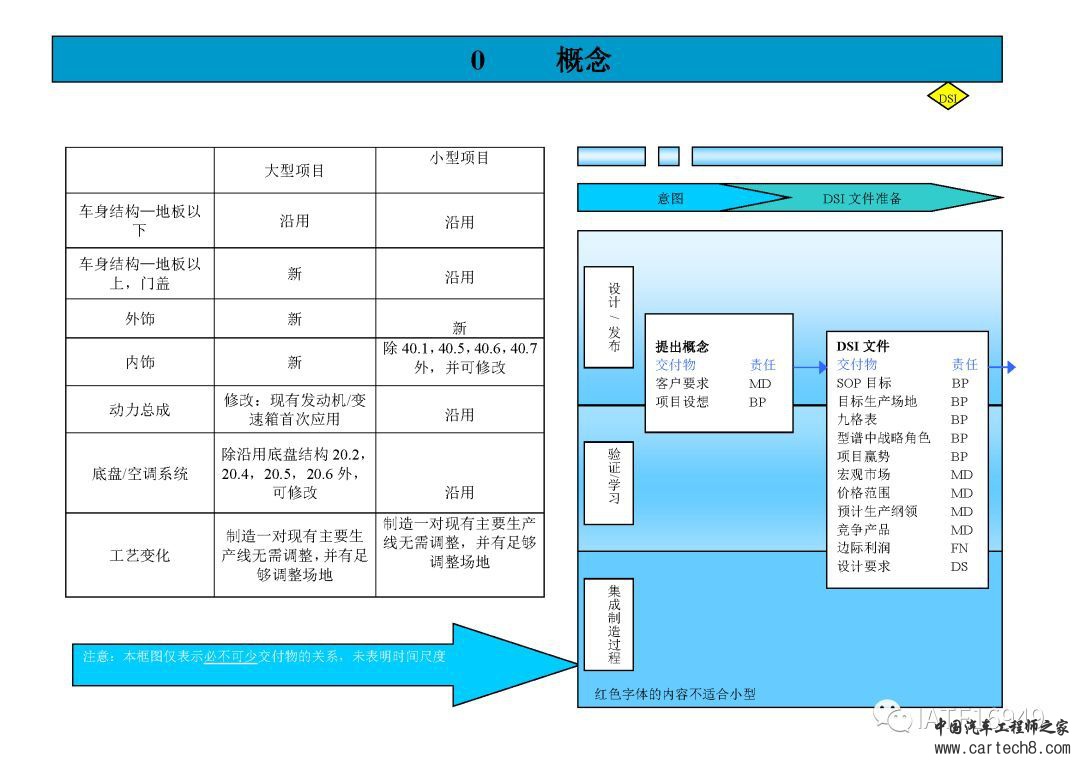
Task: Select the small square blue progress segment
Action: [x=669, y=156]
